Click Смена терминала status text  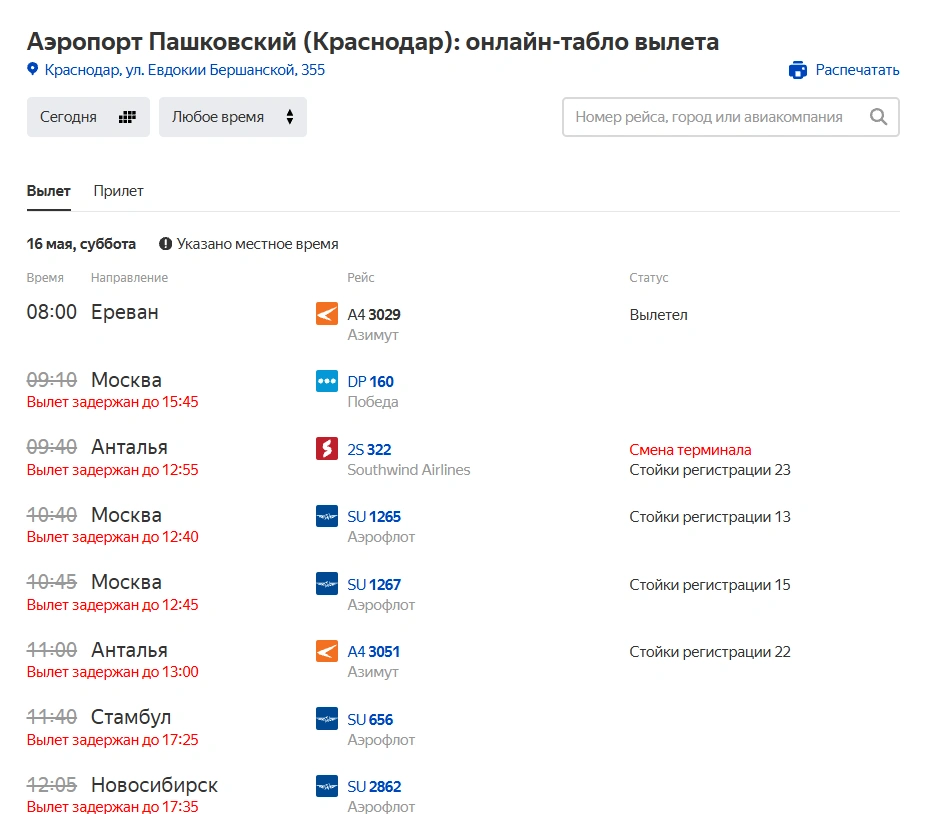pos(690,450)
